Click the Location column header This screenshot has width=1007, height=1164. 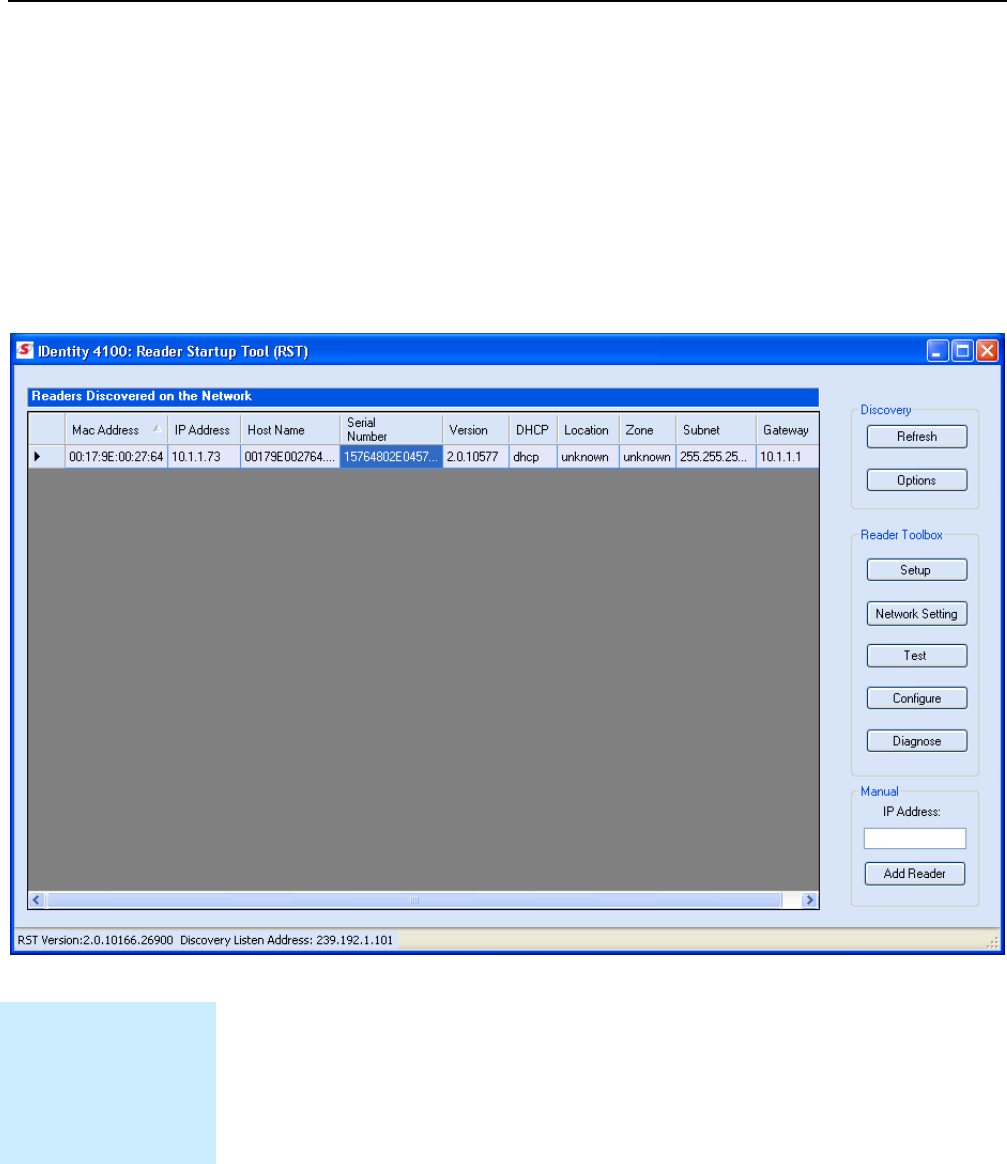pos(588,430)
